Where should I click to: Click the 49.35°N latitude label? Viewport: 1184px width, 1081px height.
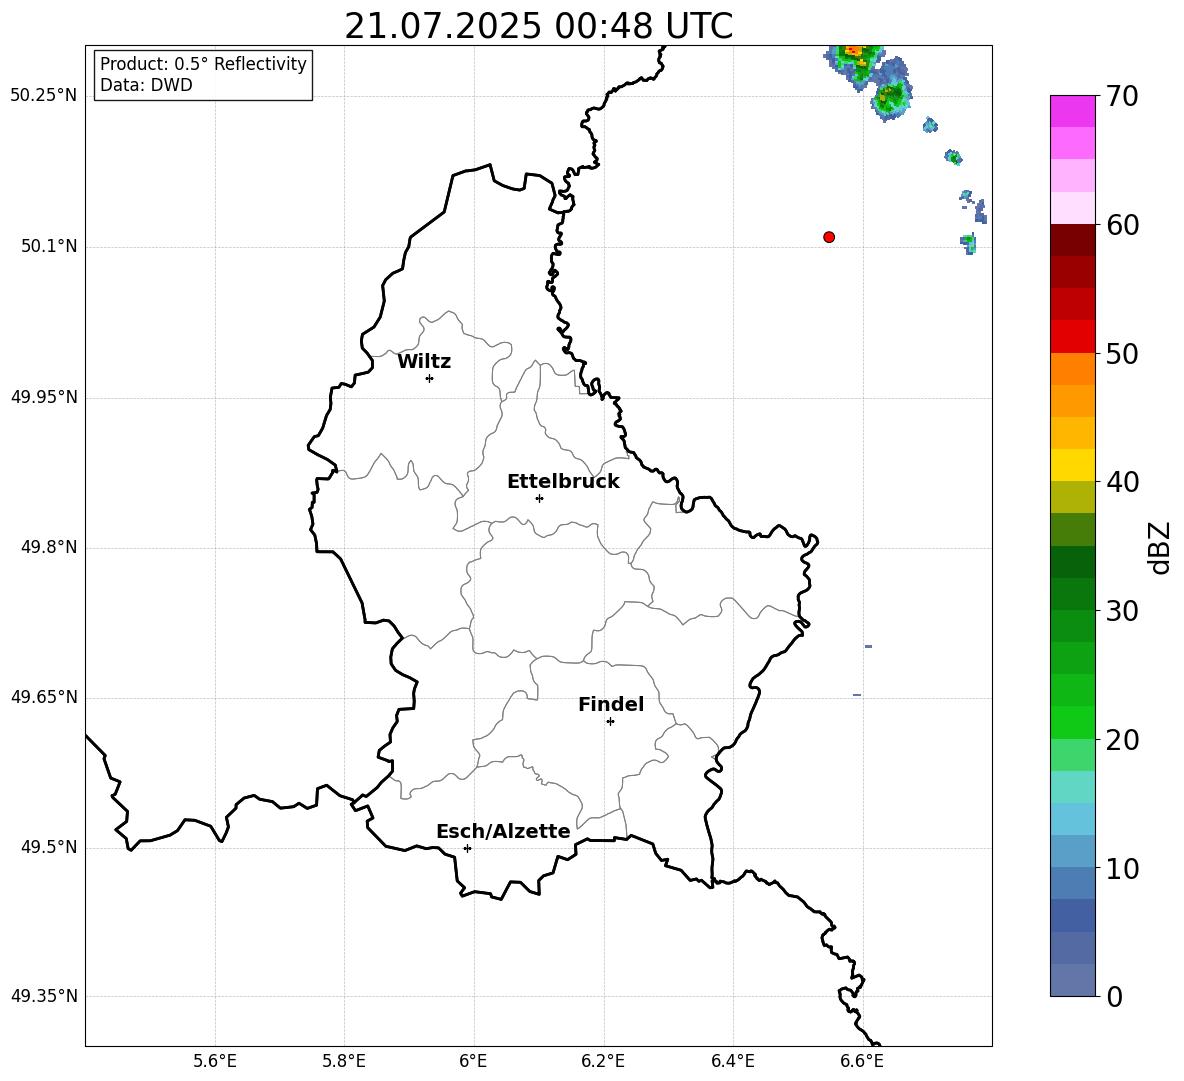[x=44, y=996]
